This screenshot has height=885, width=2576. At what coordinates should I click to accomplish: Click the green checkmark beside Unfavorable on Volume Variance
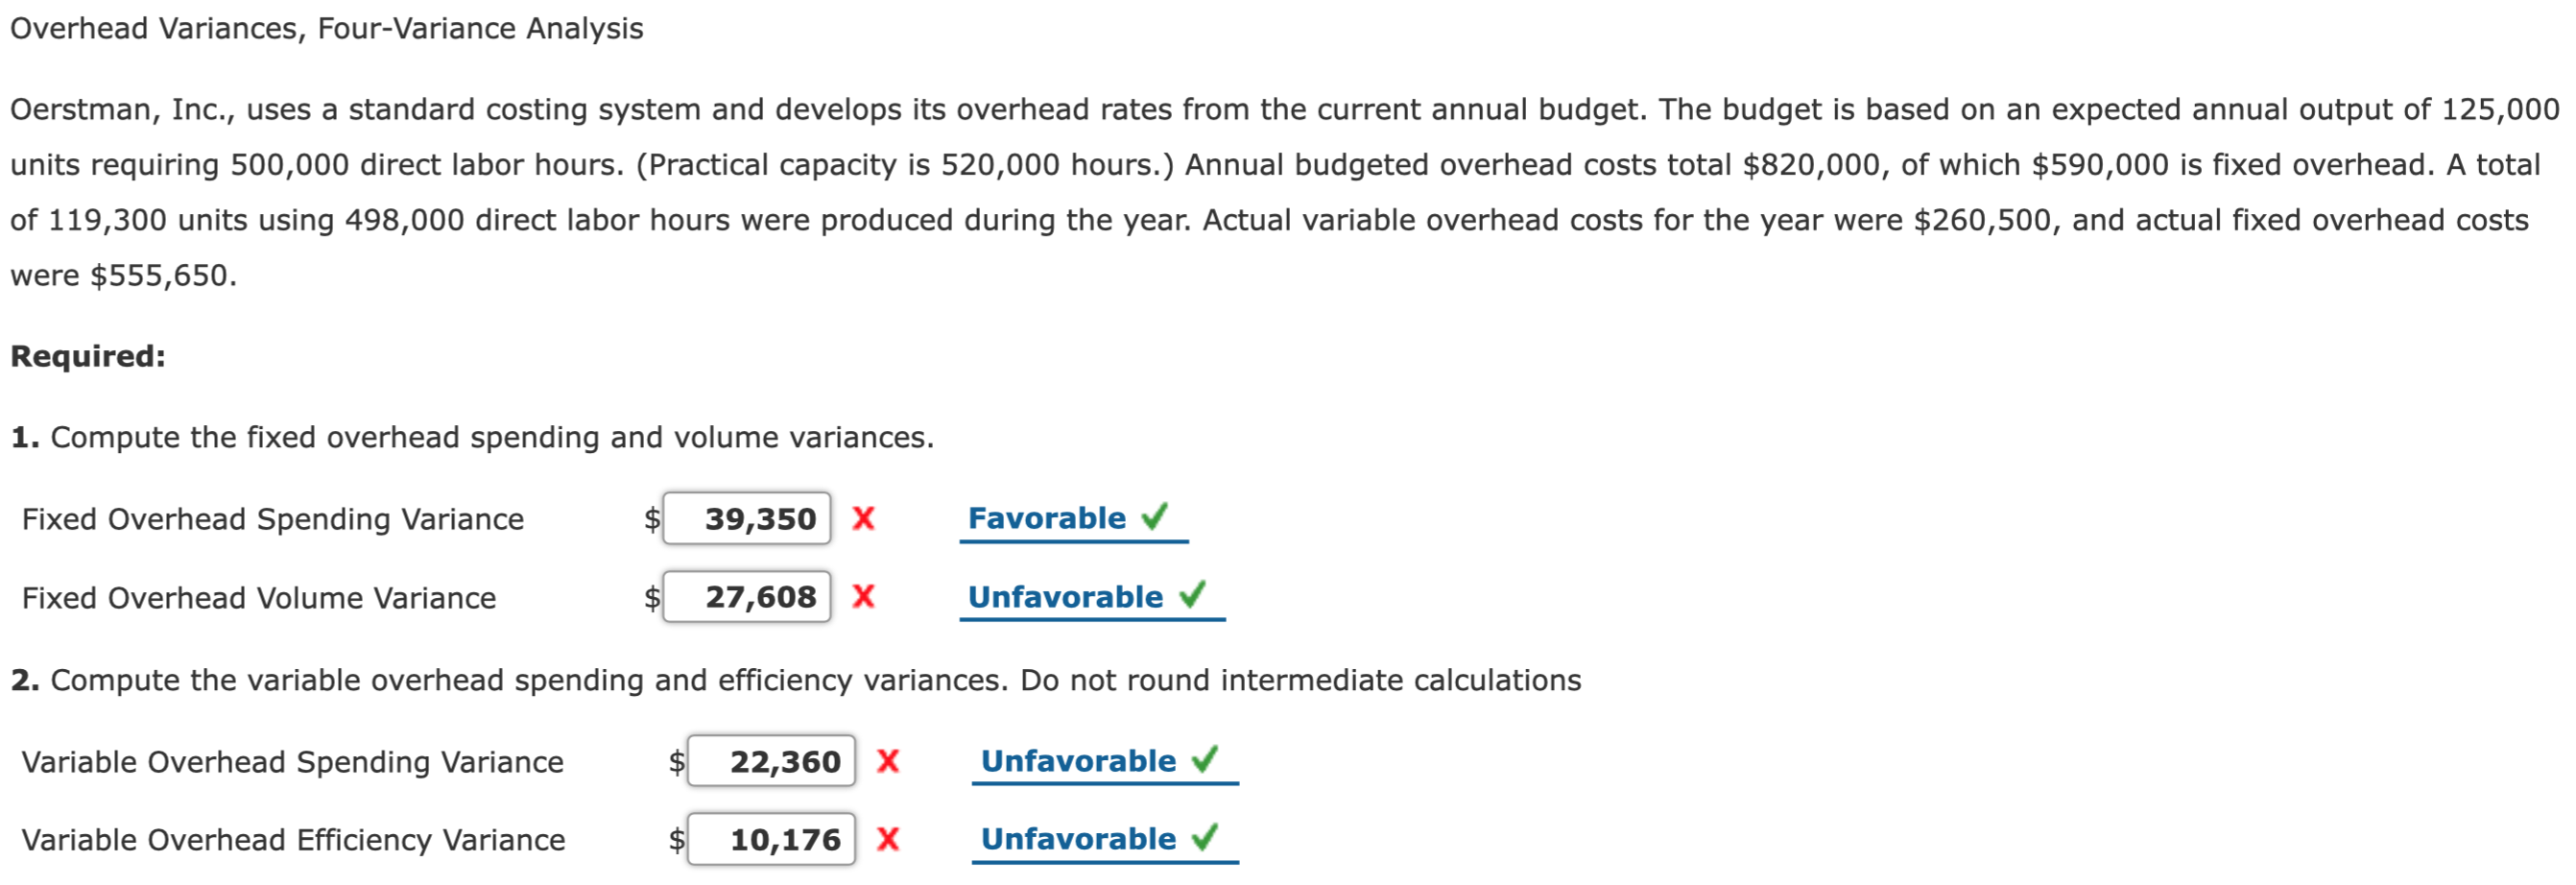tap(1199, 596)
